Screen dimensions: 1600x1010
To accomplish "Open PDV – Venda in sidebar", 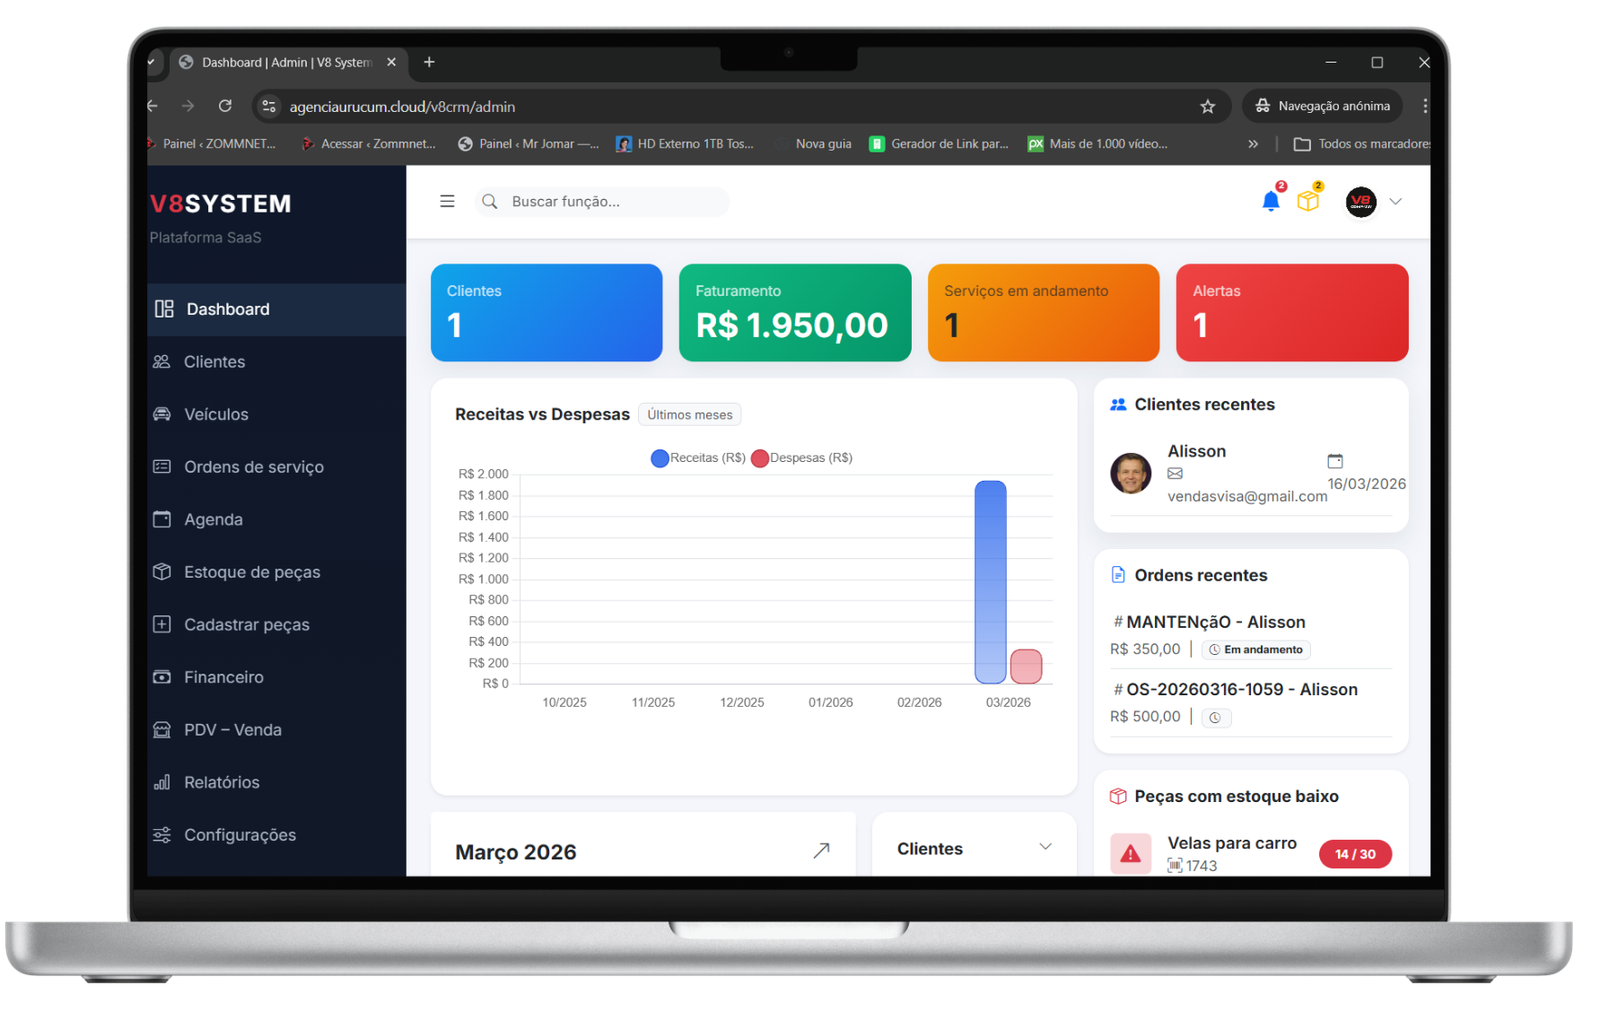I will pos(232,730).
